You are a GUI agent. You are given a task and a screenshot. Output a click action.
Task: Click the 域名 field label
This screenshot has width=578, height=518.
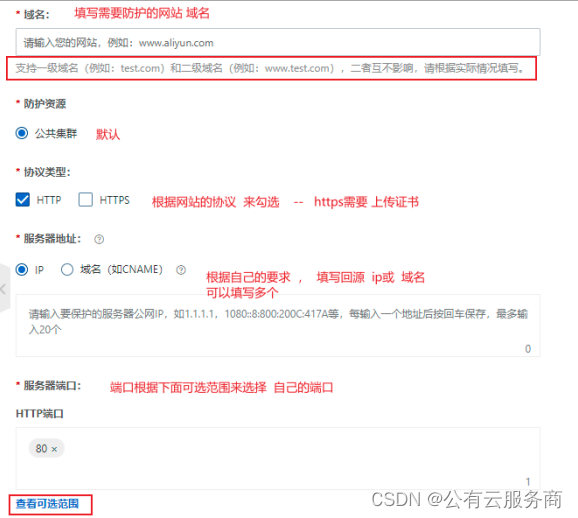tap(36, 14)
